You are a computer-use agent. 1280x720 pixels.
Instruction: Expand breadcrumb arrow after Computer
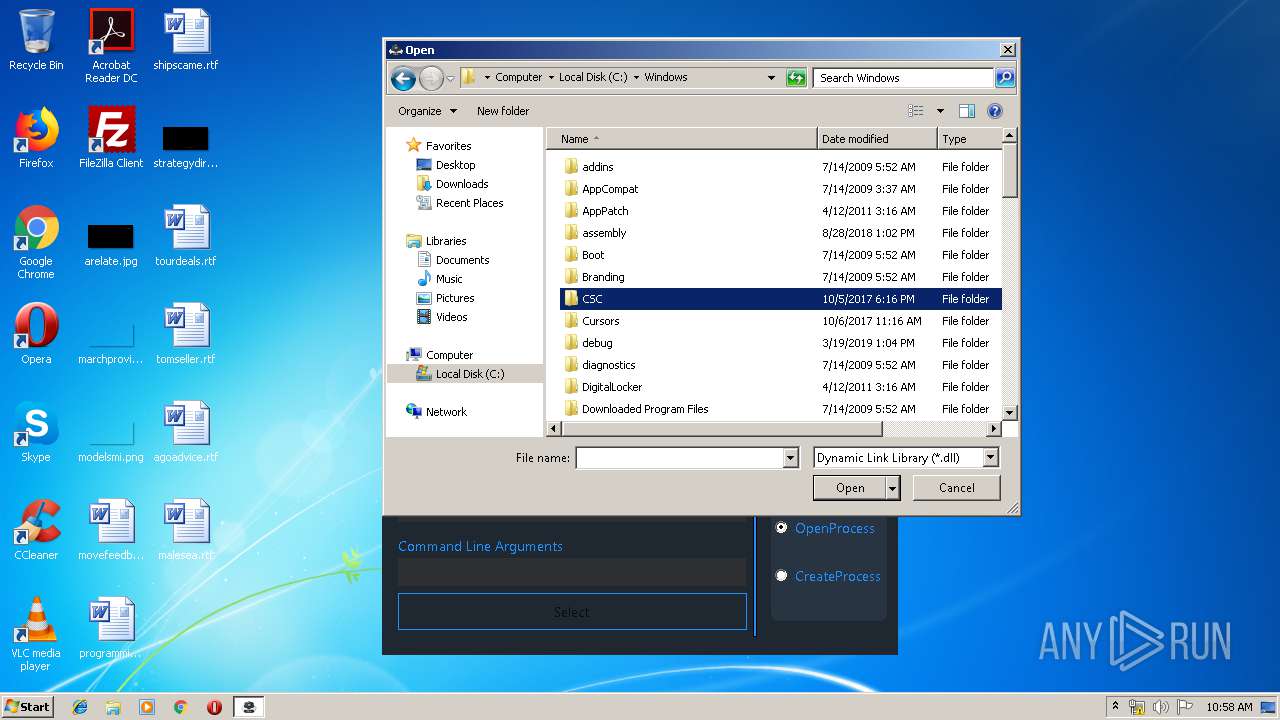[x=550, y=77]
